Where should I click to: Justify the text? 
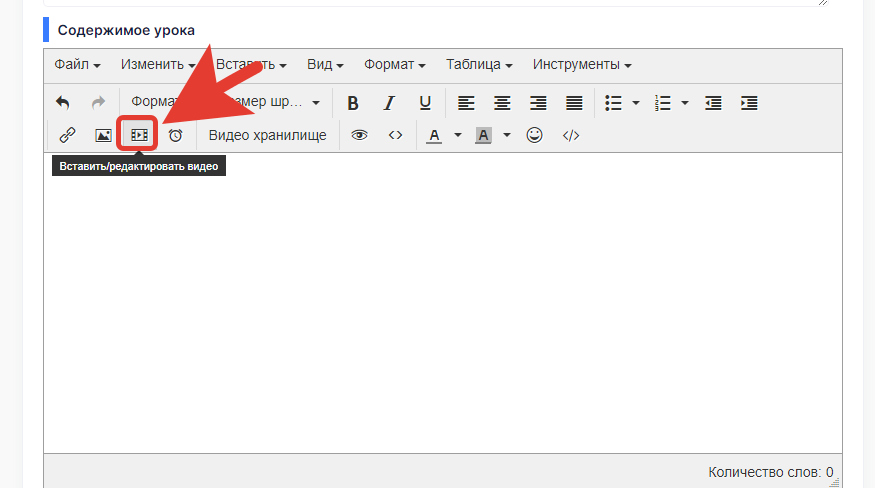click(574, 103)
